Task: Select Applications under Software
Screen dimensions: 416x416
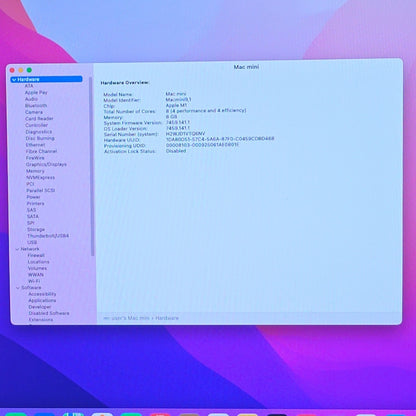Action: (x=42, y=300)
